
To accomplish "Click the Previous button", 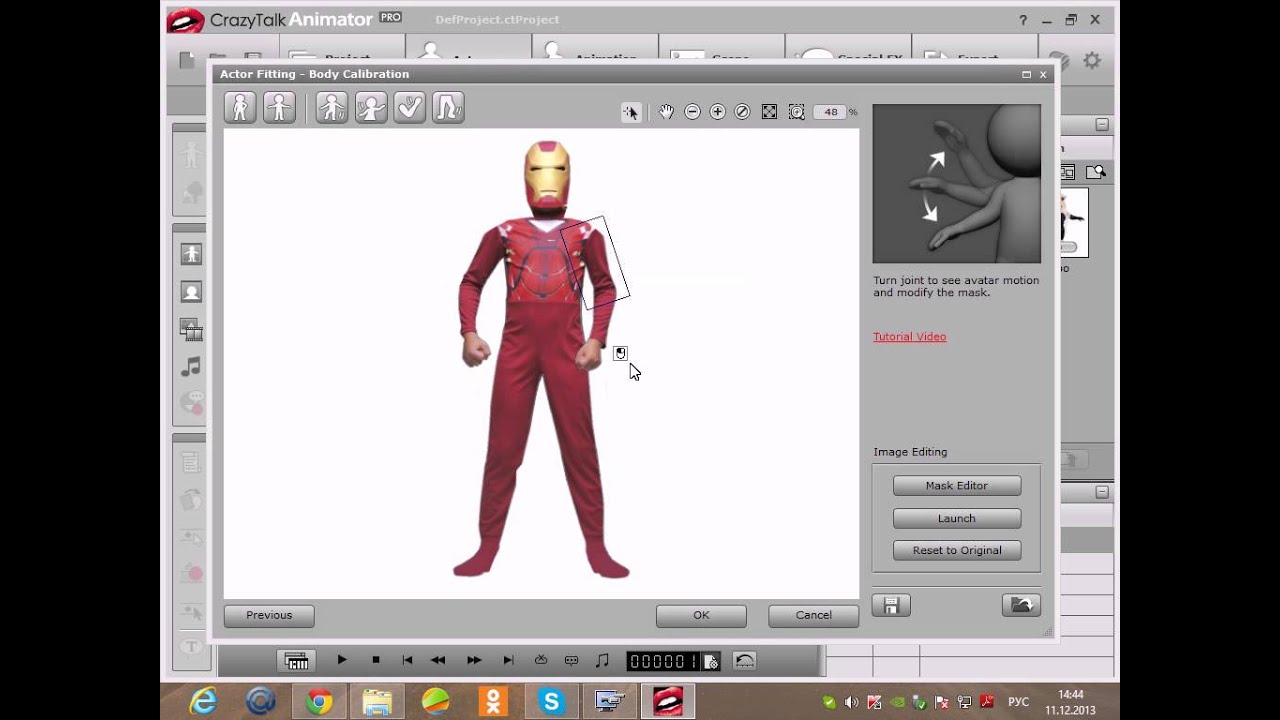I will pyautogui.click(x=269, y=615).
